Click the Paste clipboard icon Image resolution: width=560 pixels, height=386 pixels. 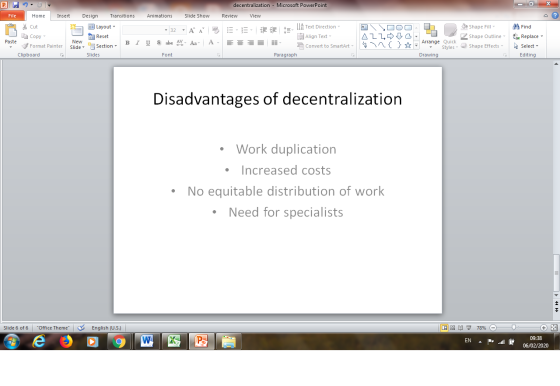pyautogui.click(x=10, y=31)
